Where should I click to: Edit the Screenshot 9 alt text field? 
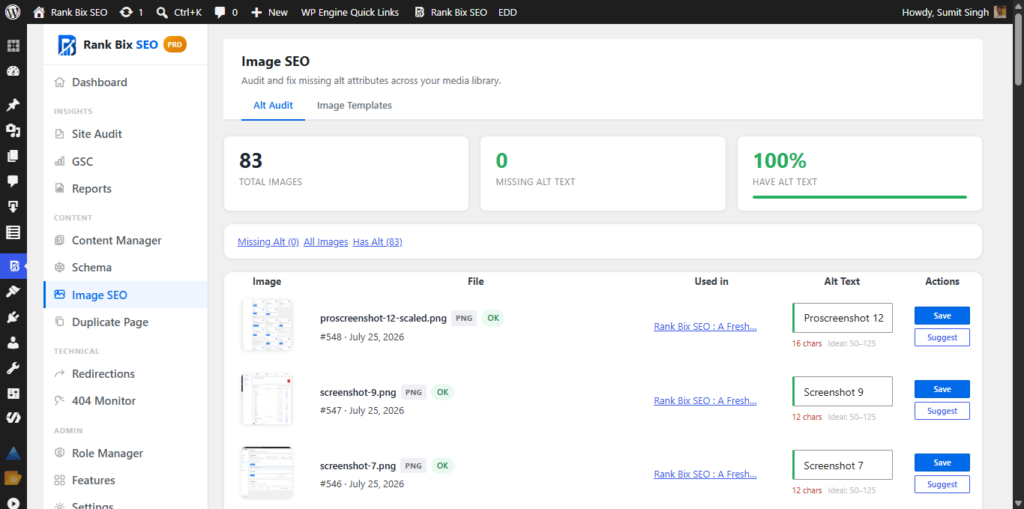pos(842,391)
